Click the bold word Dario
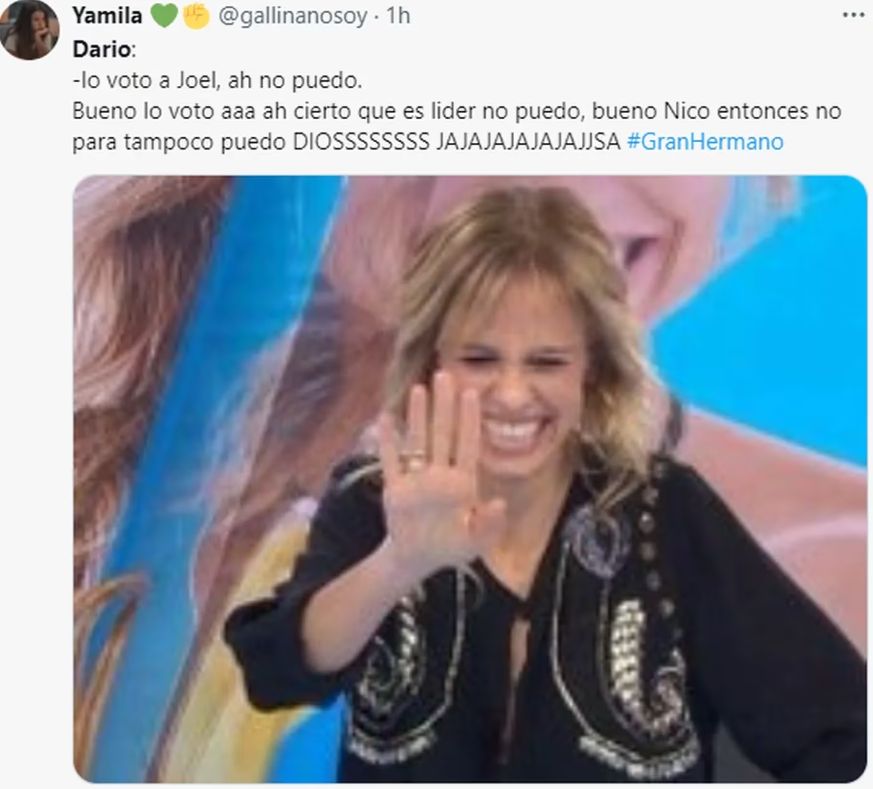Screen dimensions: 873x789 tap(102, 49)
